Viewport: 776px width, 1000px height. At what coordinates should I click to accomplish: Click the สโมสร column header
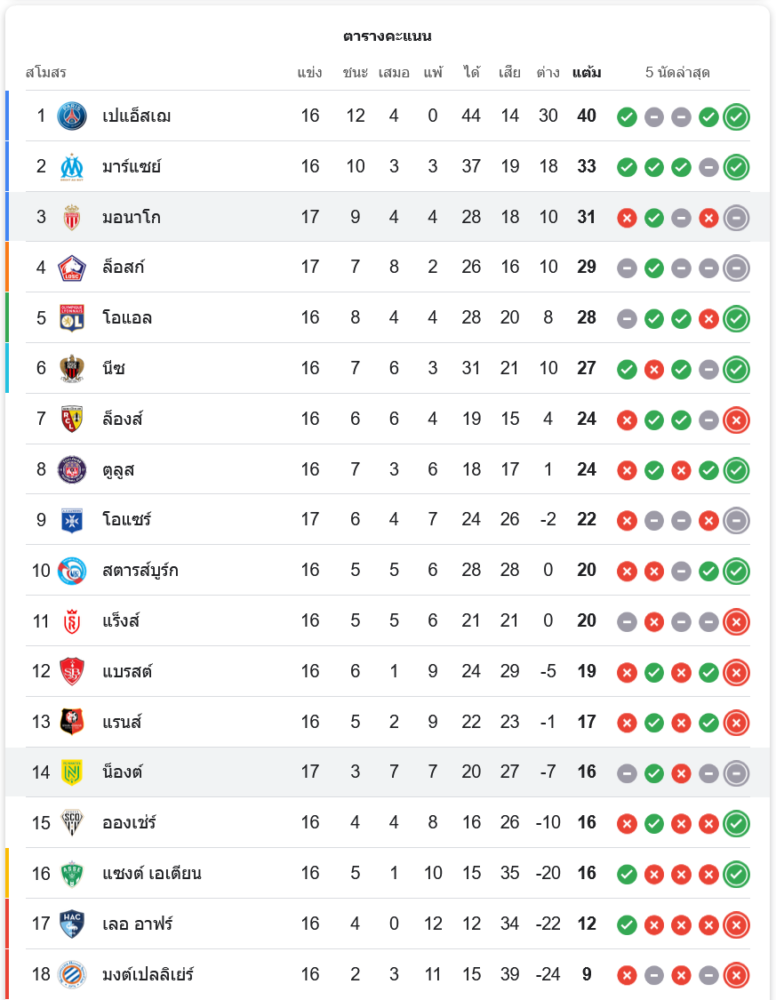46,73
